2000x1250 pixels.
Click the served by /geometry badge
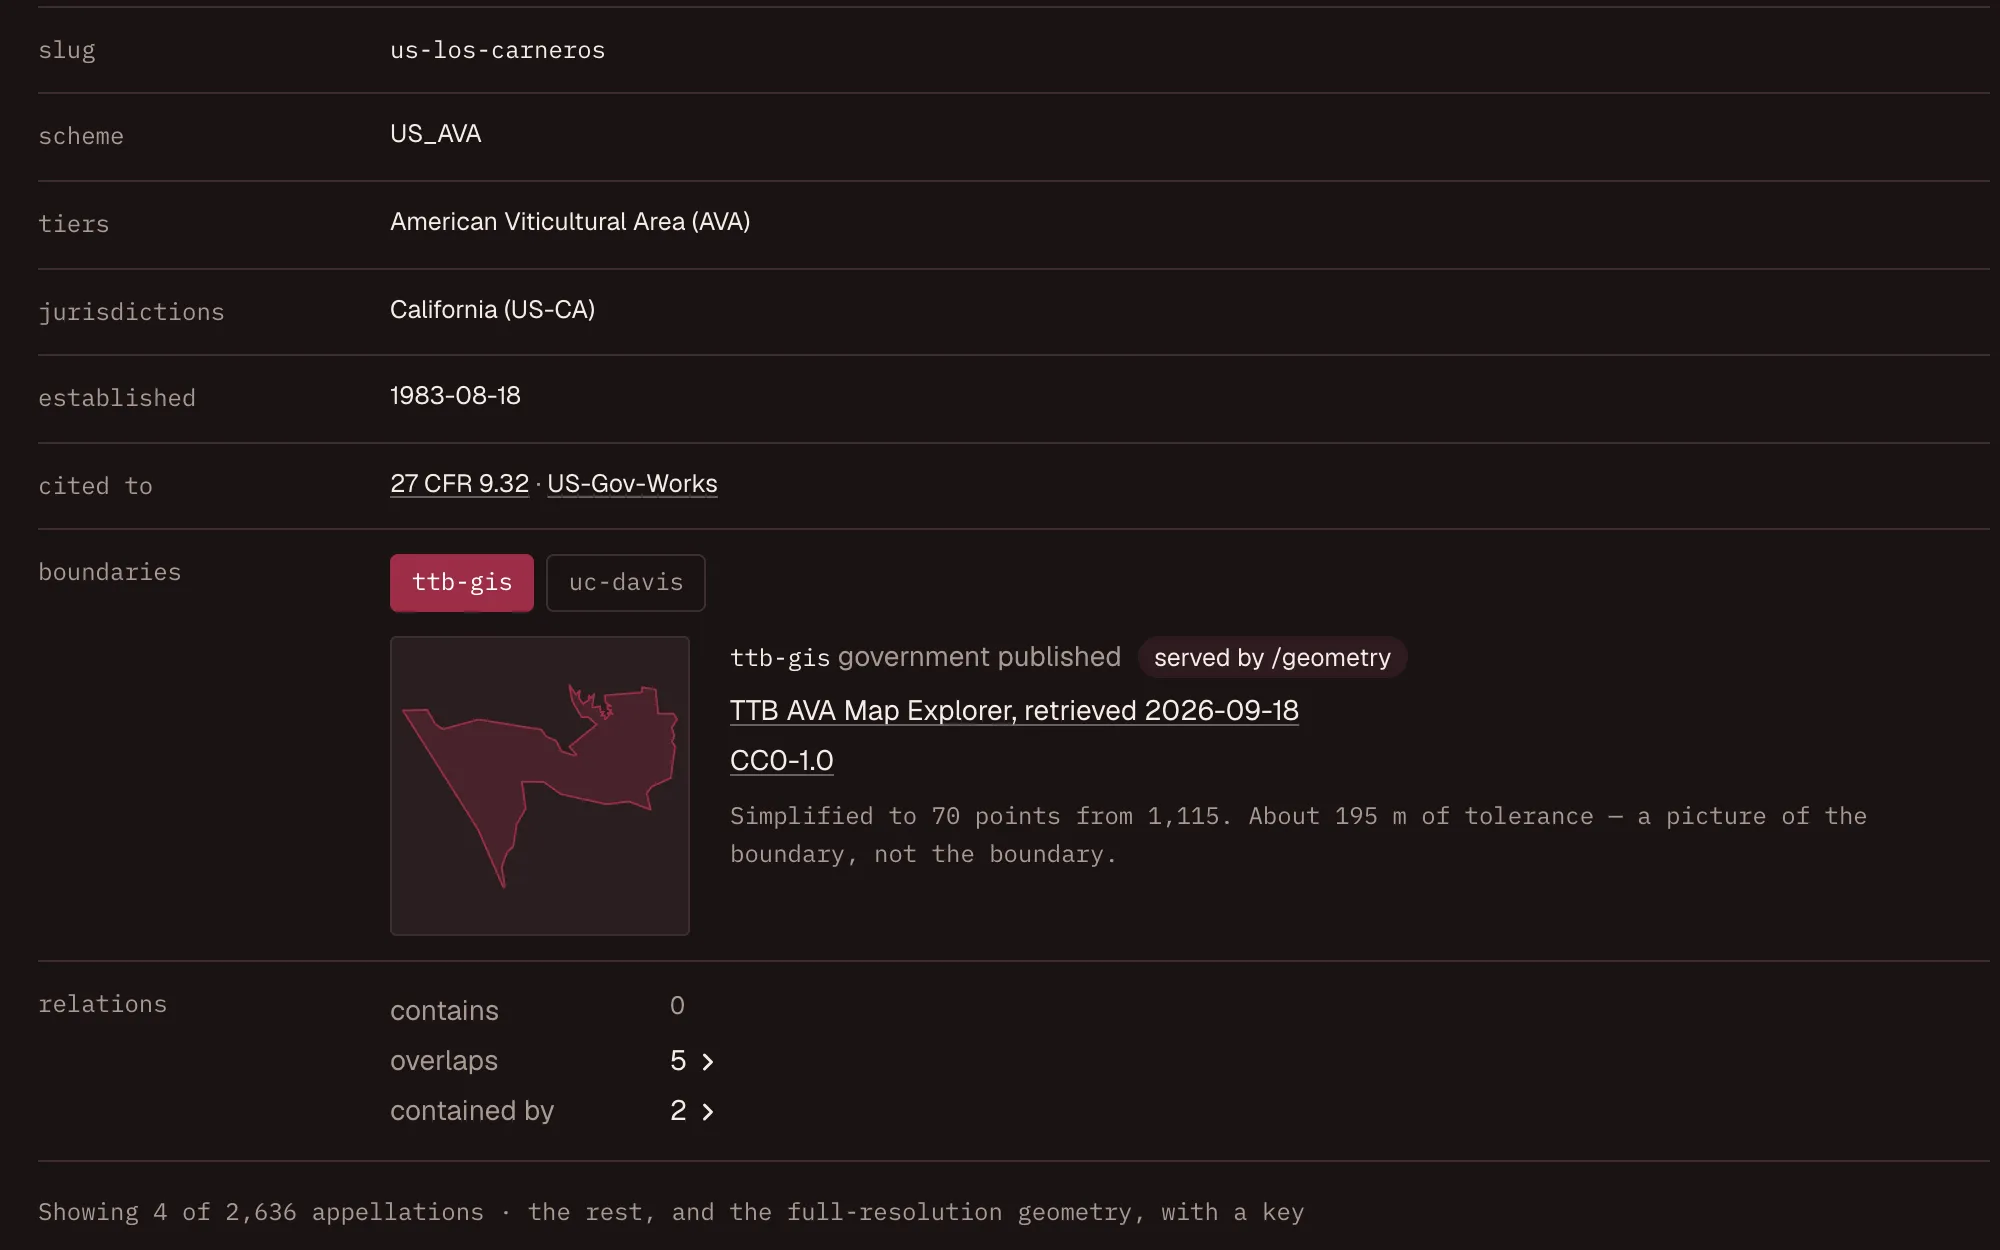(1272, 658)
